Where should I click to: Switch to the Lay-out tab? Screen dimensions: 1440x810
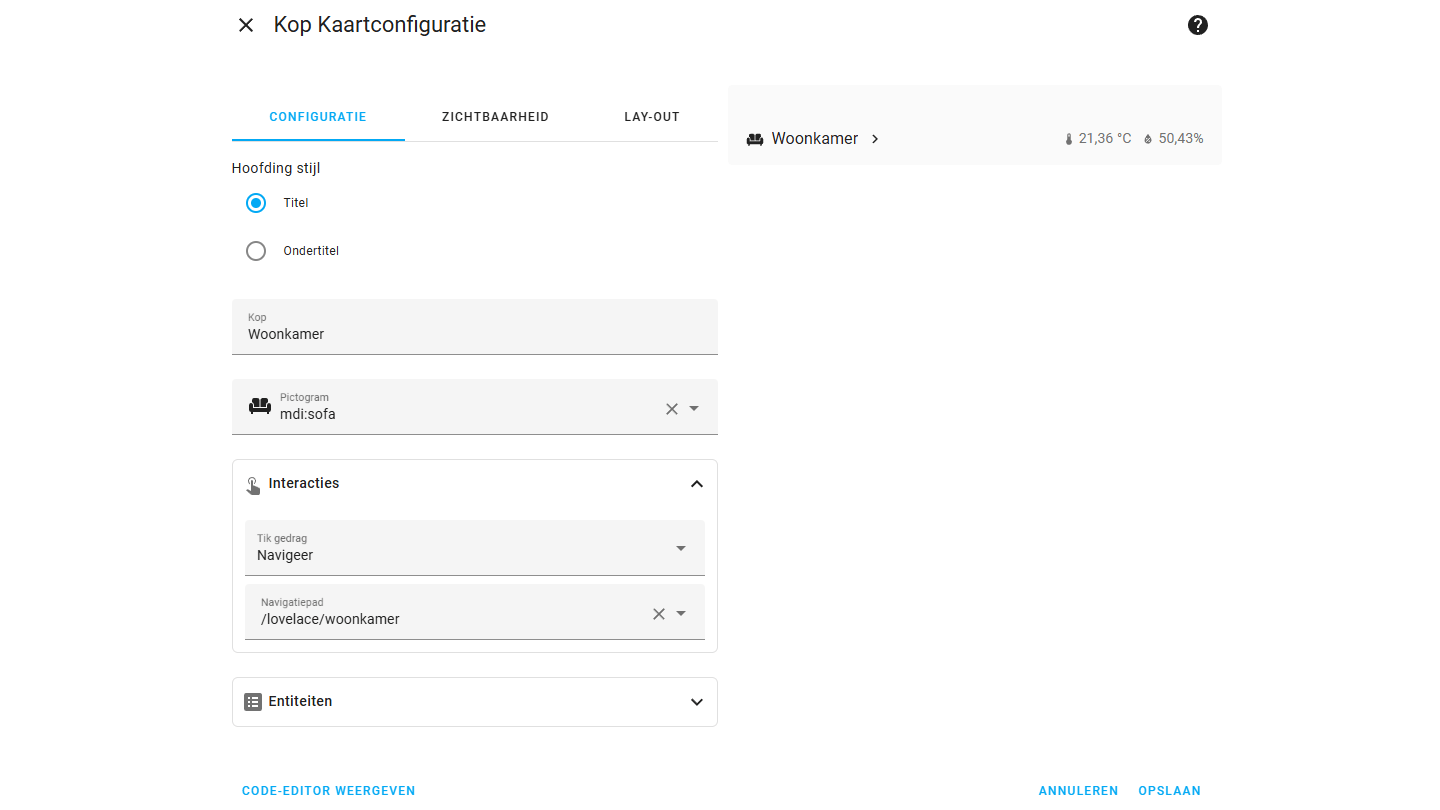point(652,117)
